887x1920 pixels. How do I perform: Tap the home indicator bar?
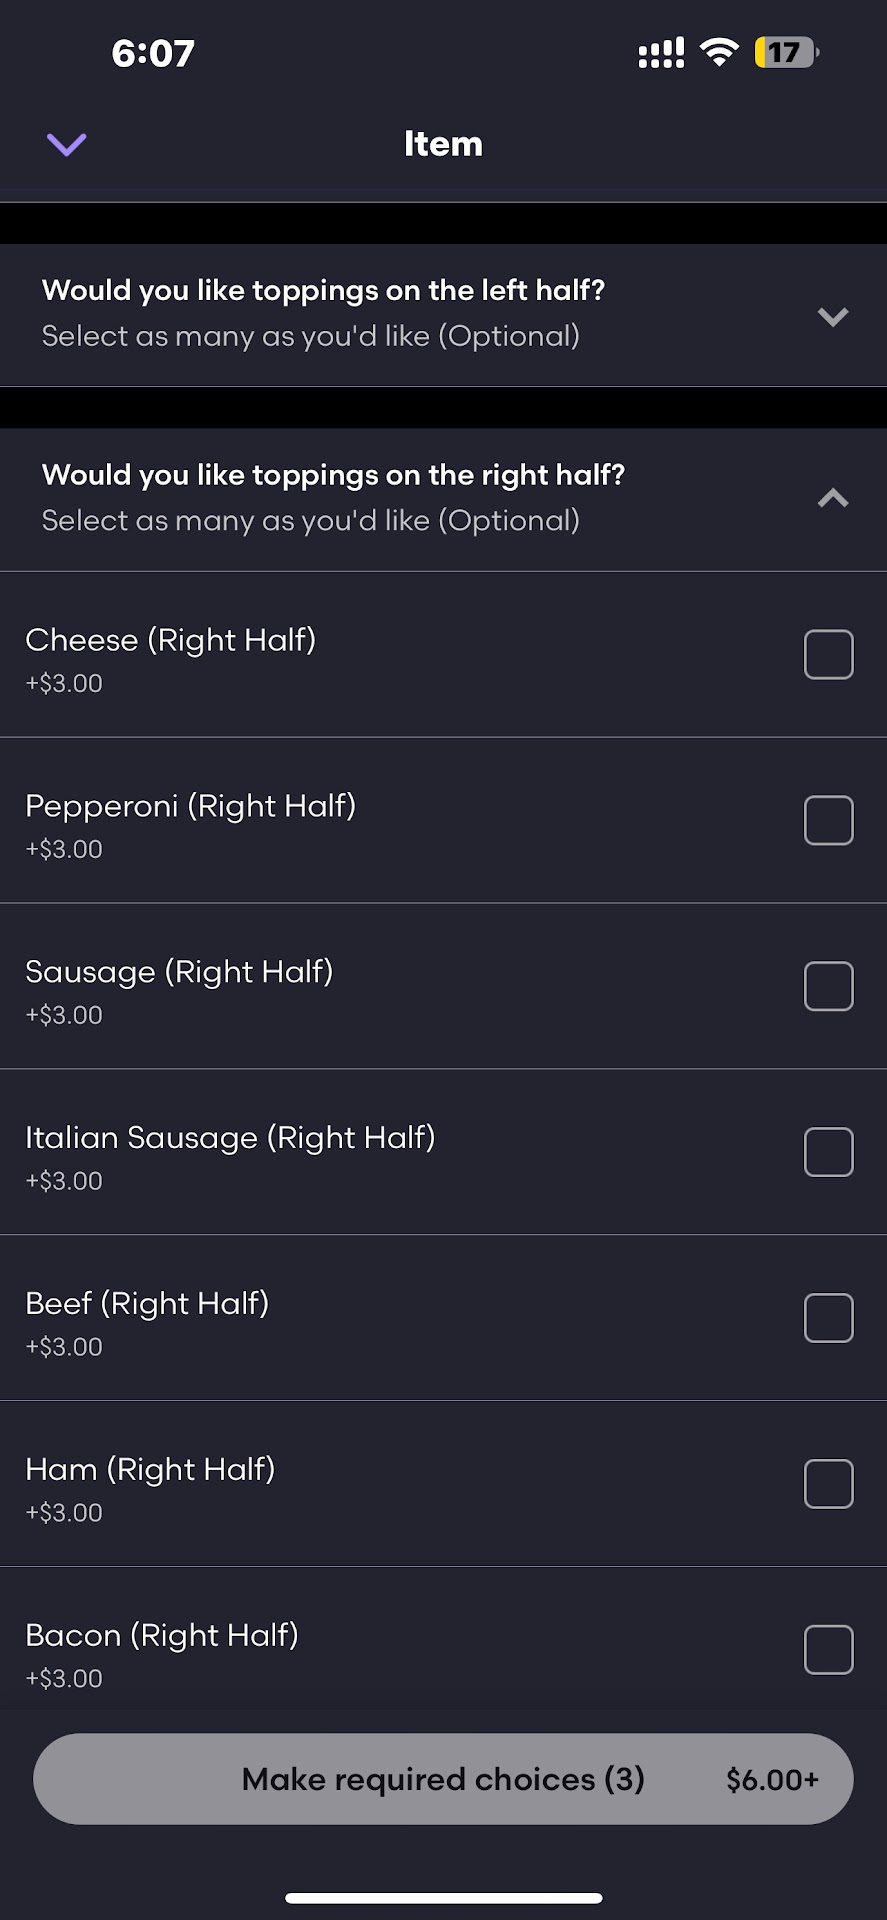click(x=443, y=1897)
